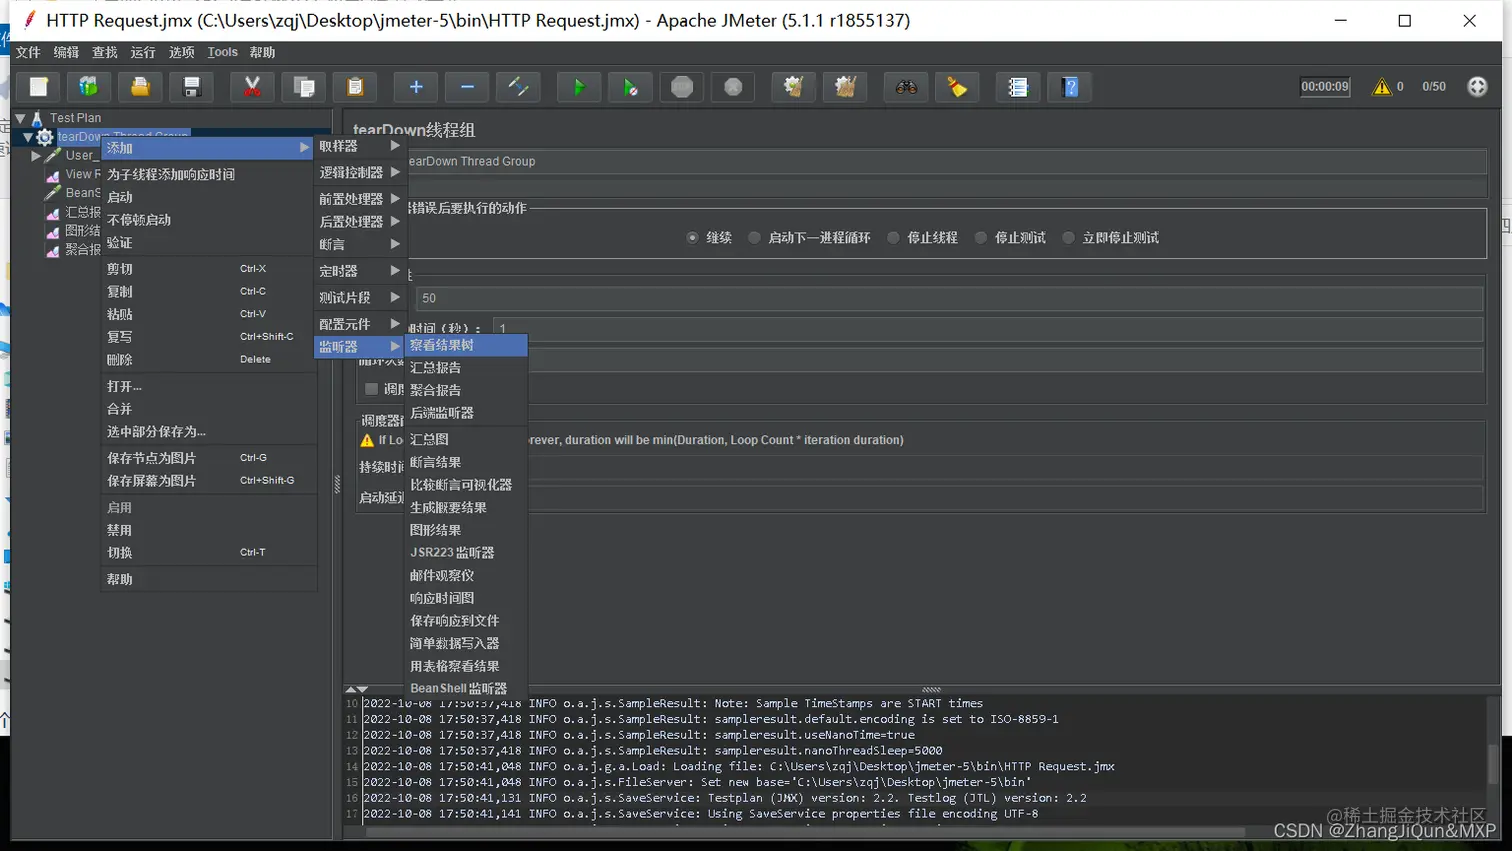The image size is (1512, 851).
Task: Choose 用表格察看结果 listener entry
Action: click(x=466, y=666)
